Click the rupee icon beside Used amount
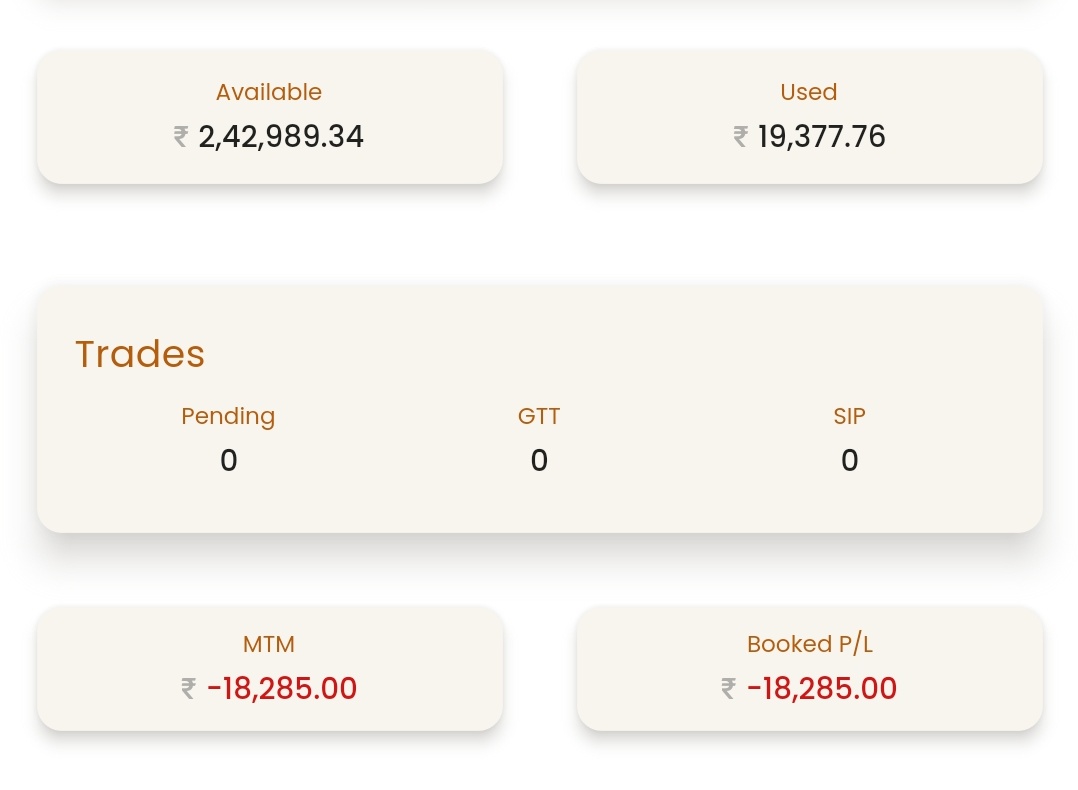 (x=740, y=136)
